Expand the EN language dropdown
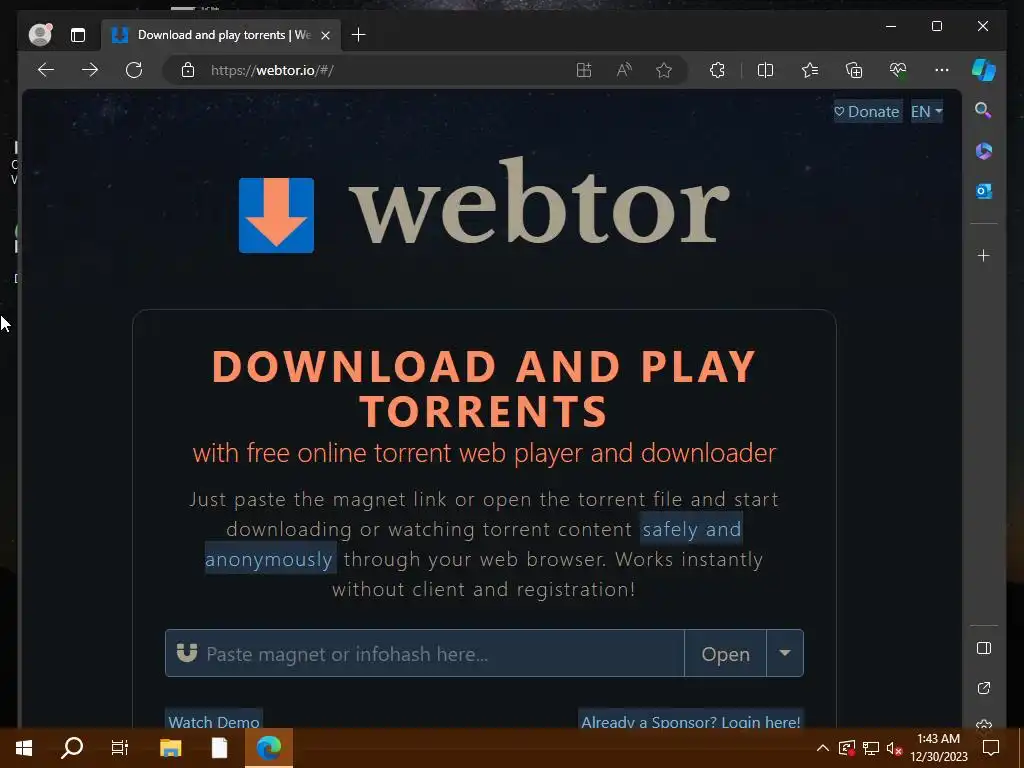Viewport: 1024px width, 768px height. point(926,112)
